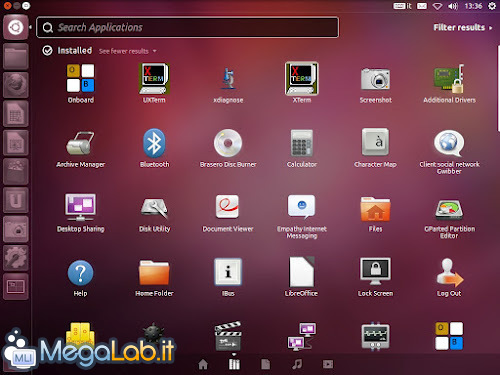The image size is (500, 375).
Task: Open Calculator
Action: (x=302, y=148)
